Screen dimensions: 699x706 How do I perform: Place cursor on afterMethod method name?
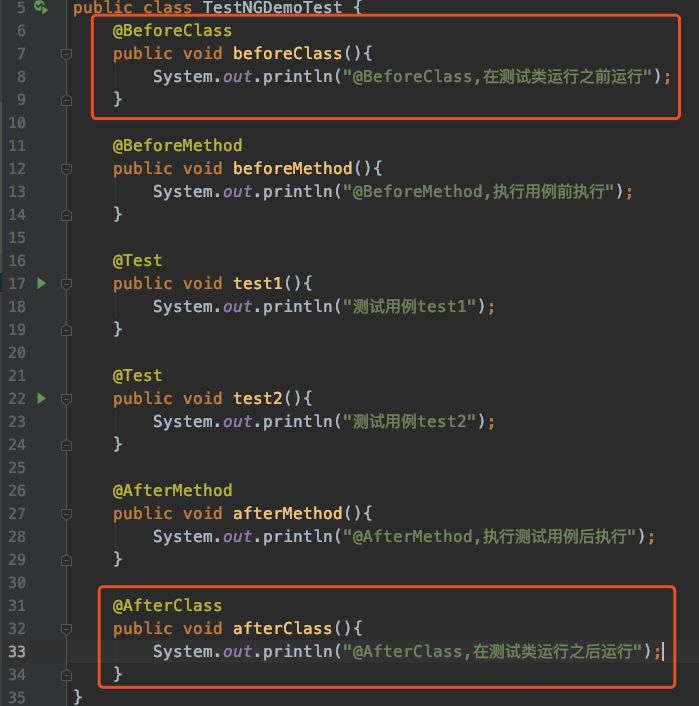(x=287, y=513)
